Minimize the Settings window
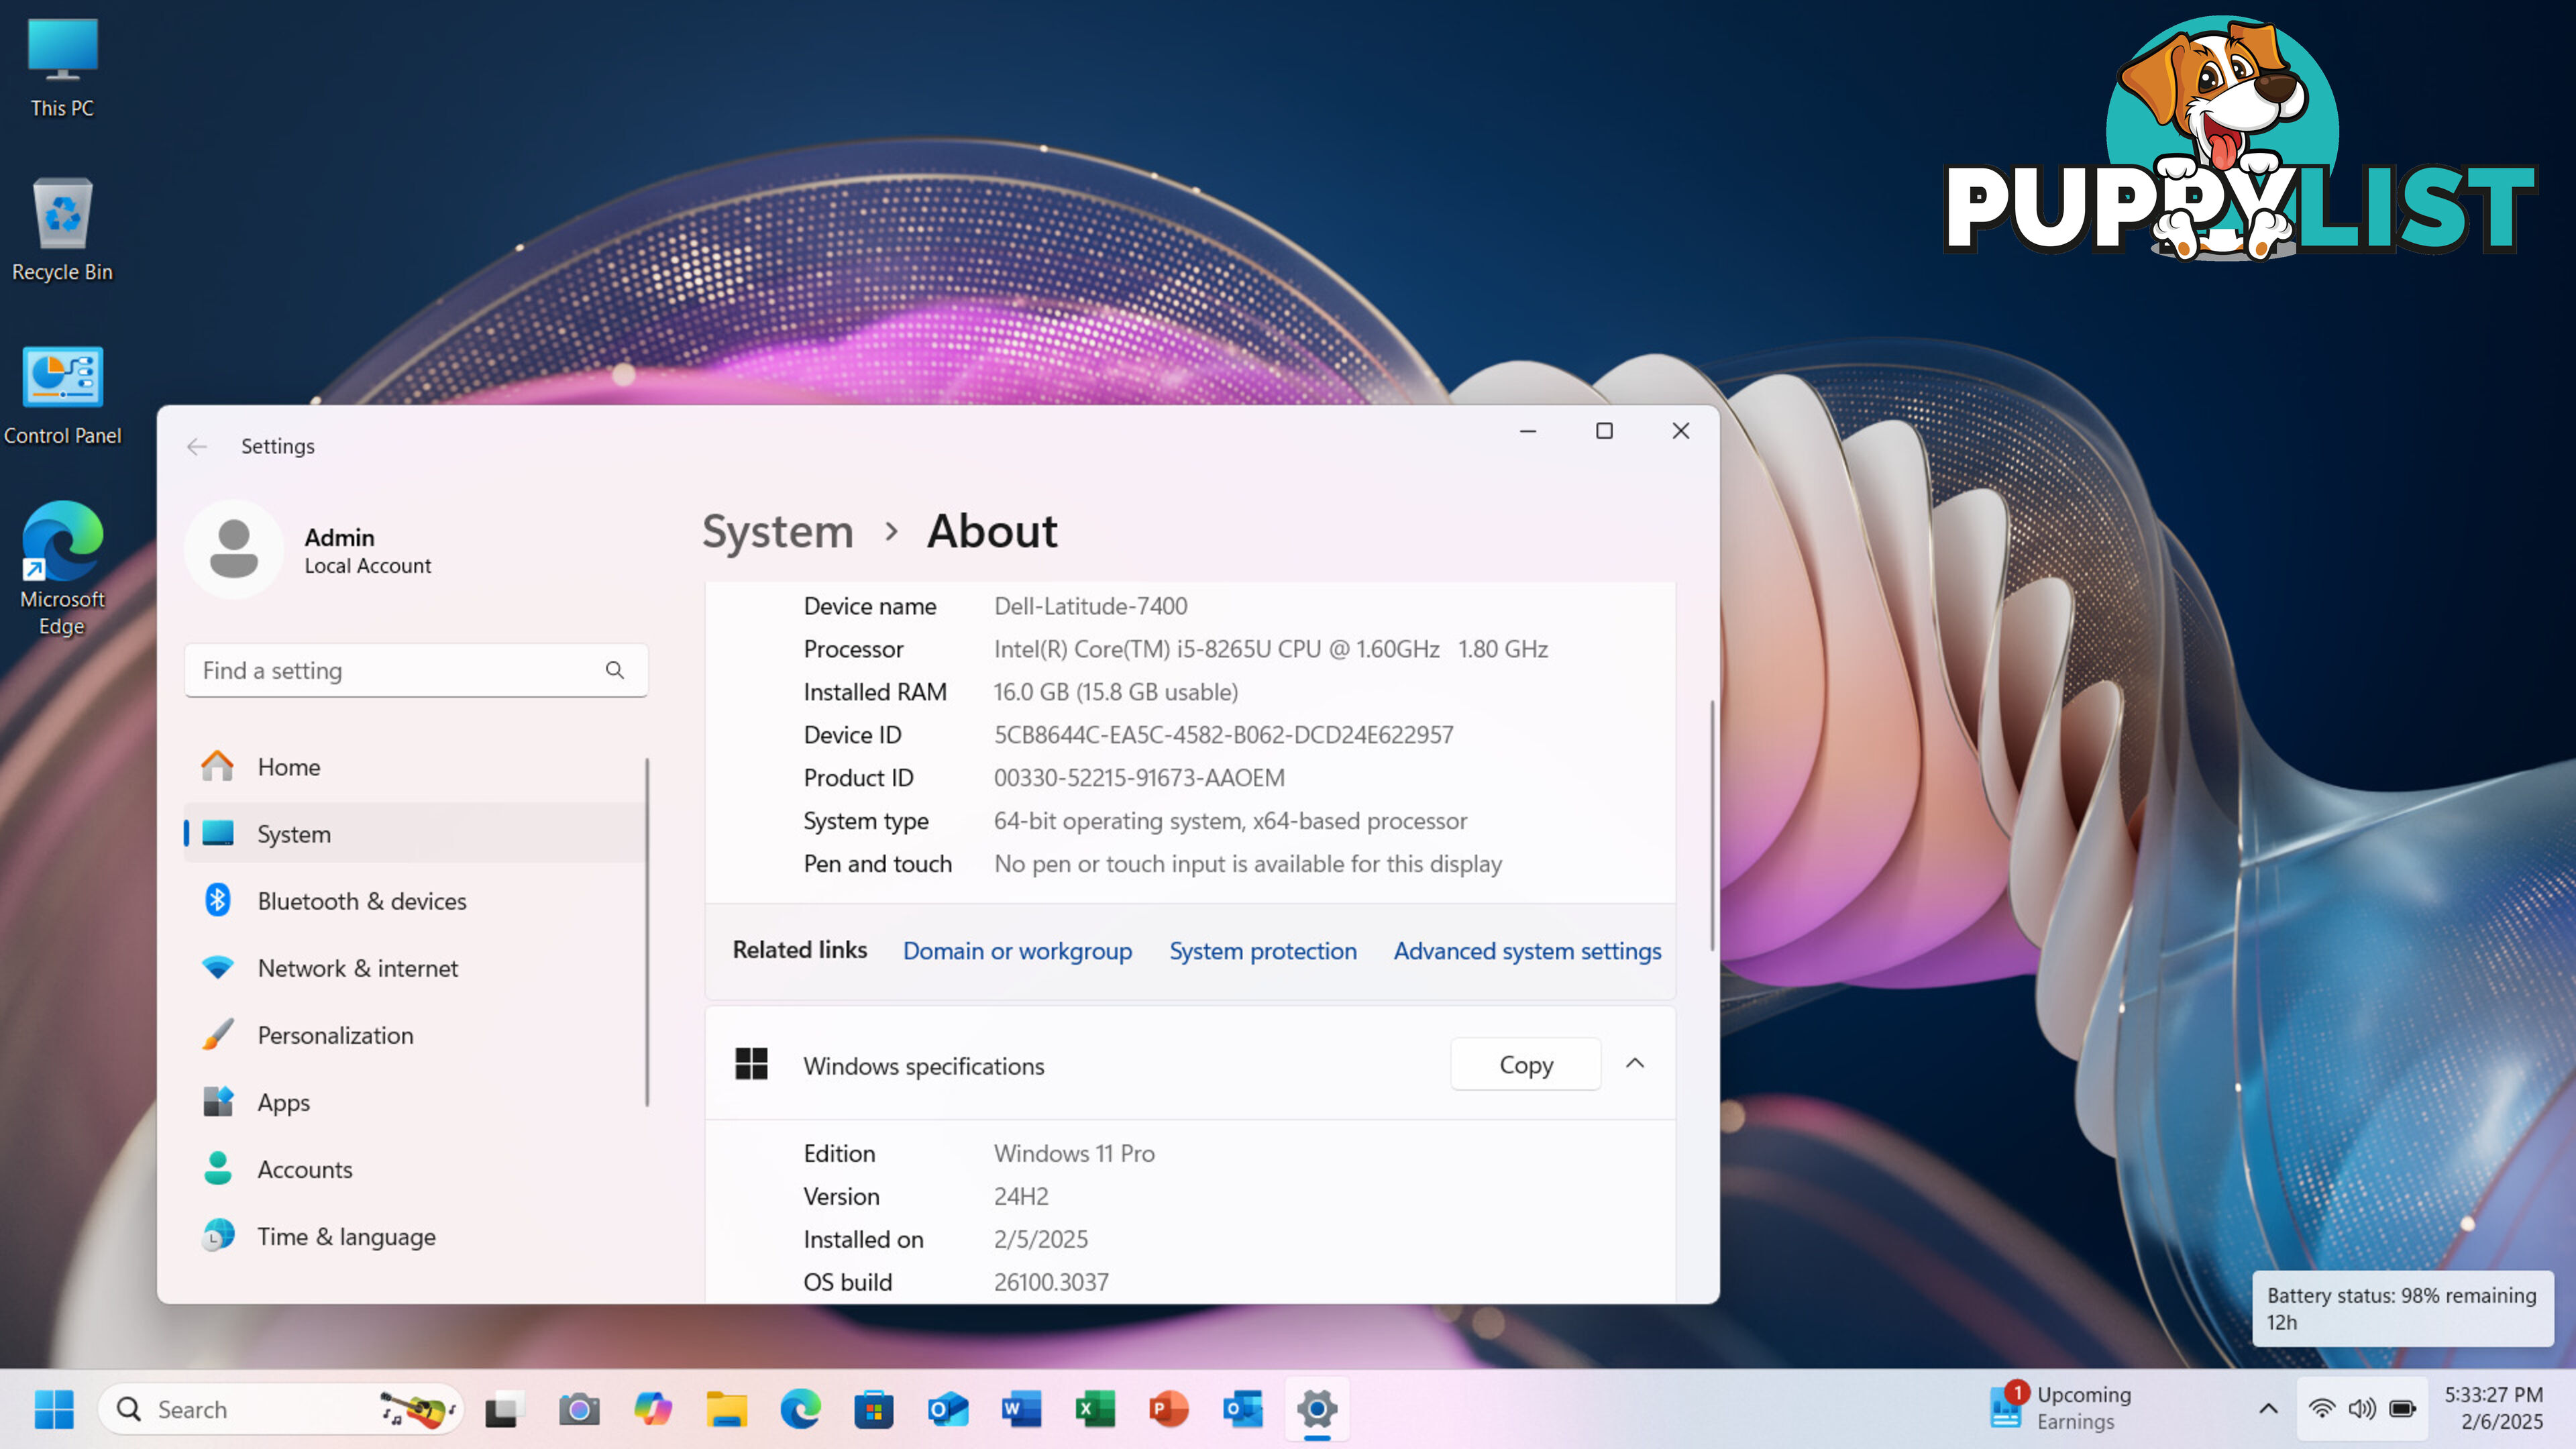This screenshot has width=2576, height=1449. click(1528, 431)
